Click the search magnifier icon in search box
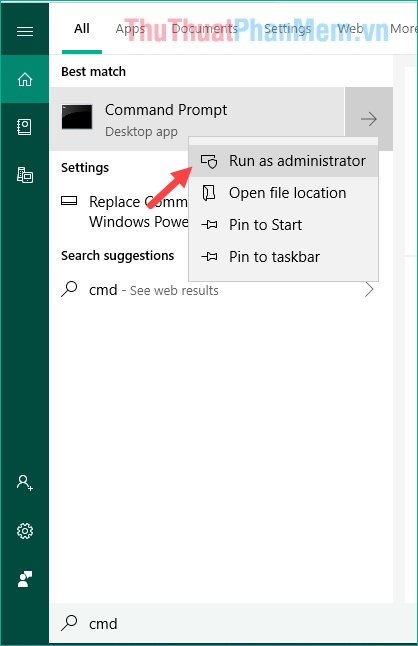Image resolution: width=418 pixels, height=646 pixels. coord(69,623)
